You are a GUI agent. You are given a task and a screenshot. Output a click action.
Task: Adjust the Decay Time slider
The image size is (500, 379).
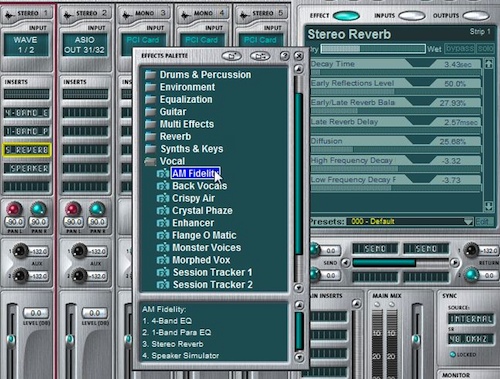[396, 72]
